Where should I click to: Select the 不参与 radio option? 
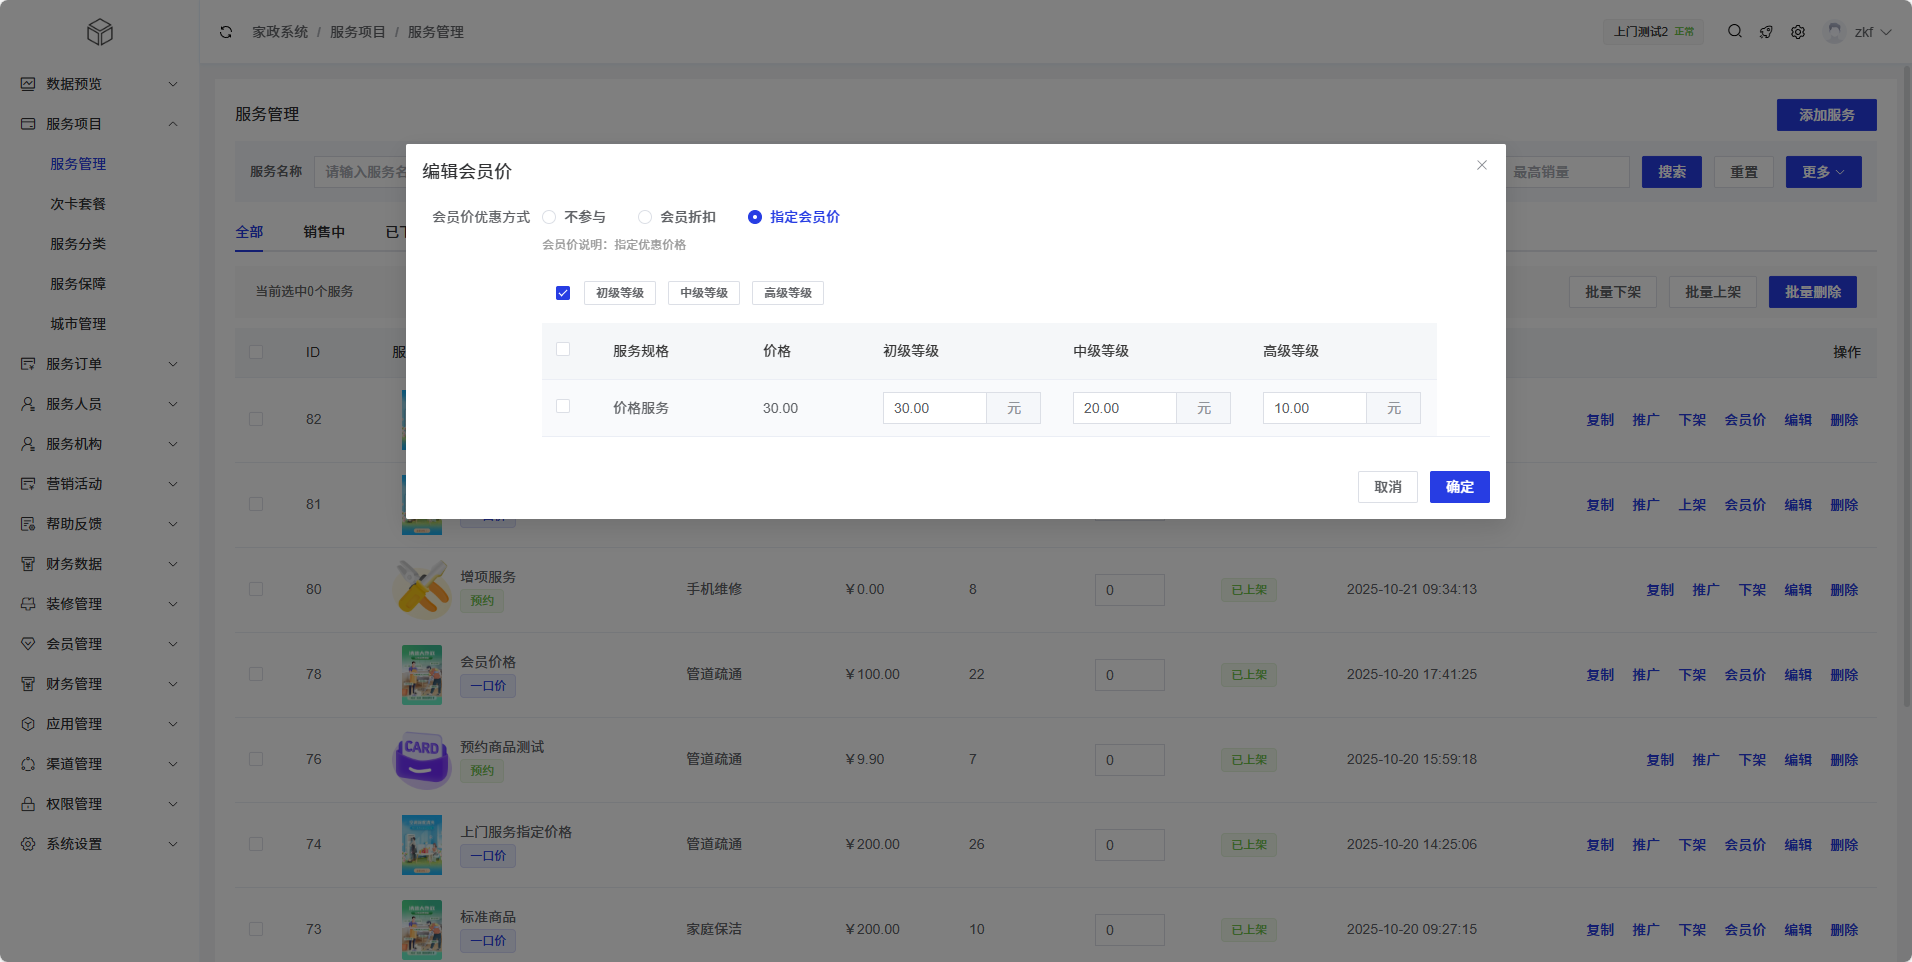tap(549, 217)
